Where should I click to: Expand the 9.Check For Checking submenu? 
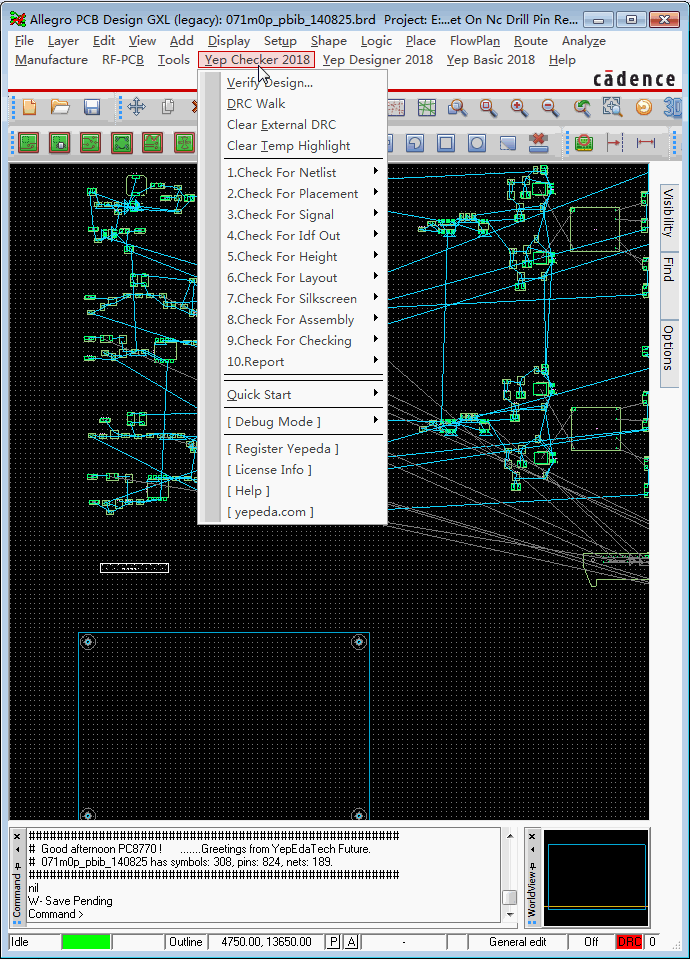click(x=304, y=340)
